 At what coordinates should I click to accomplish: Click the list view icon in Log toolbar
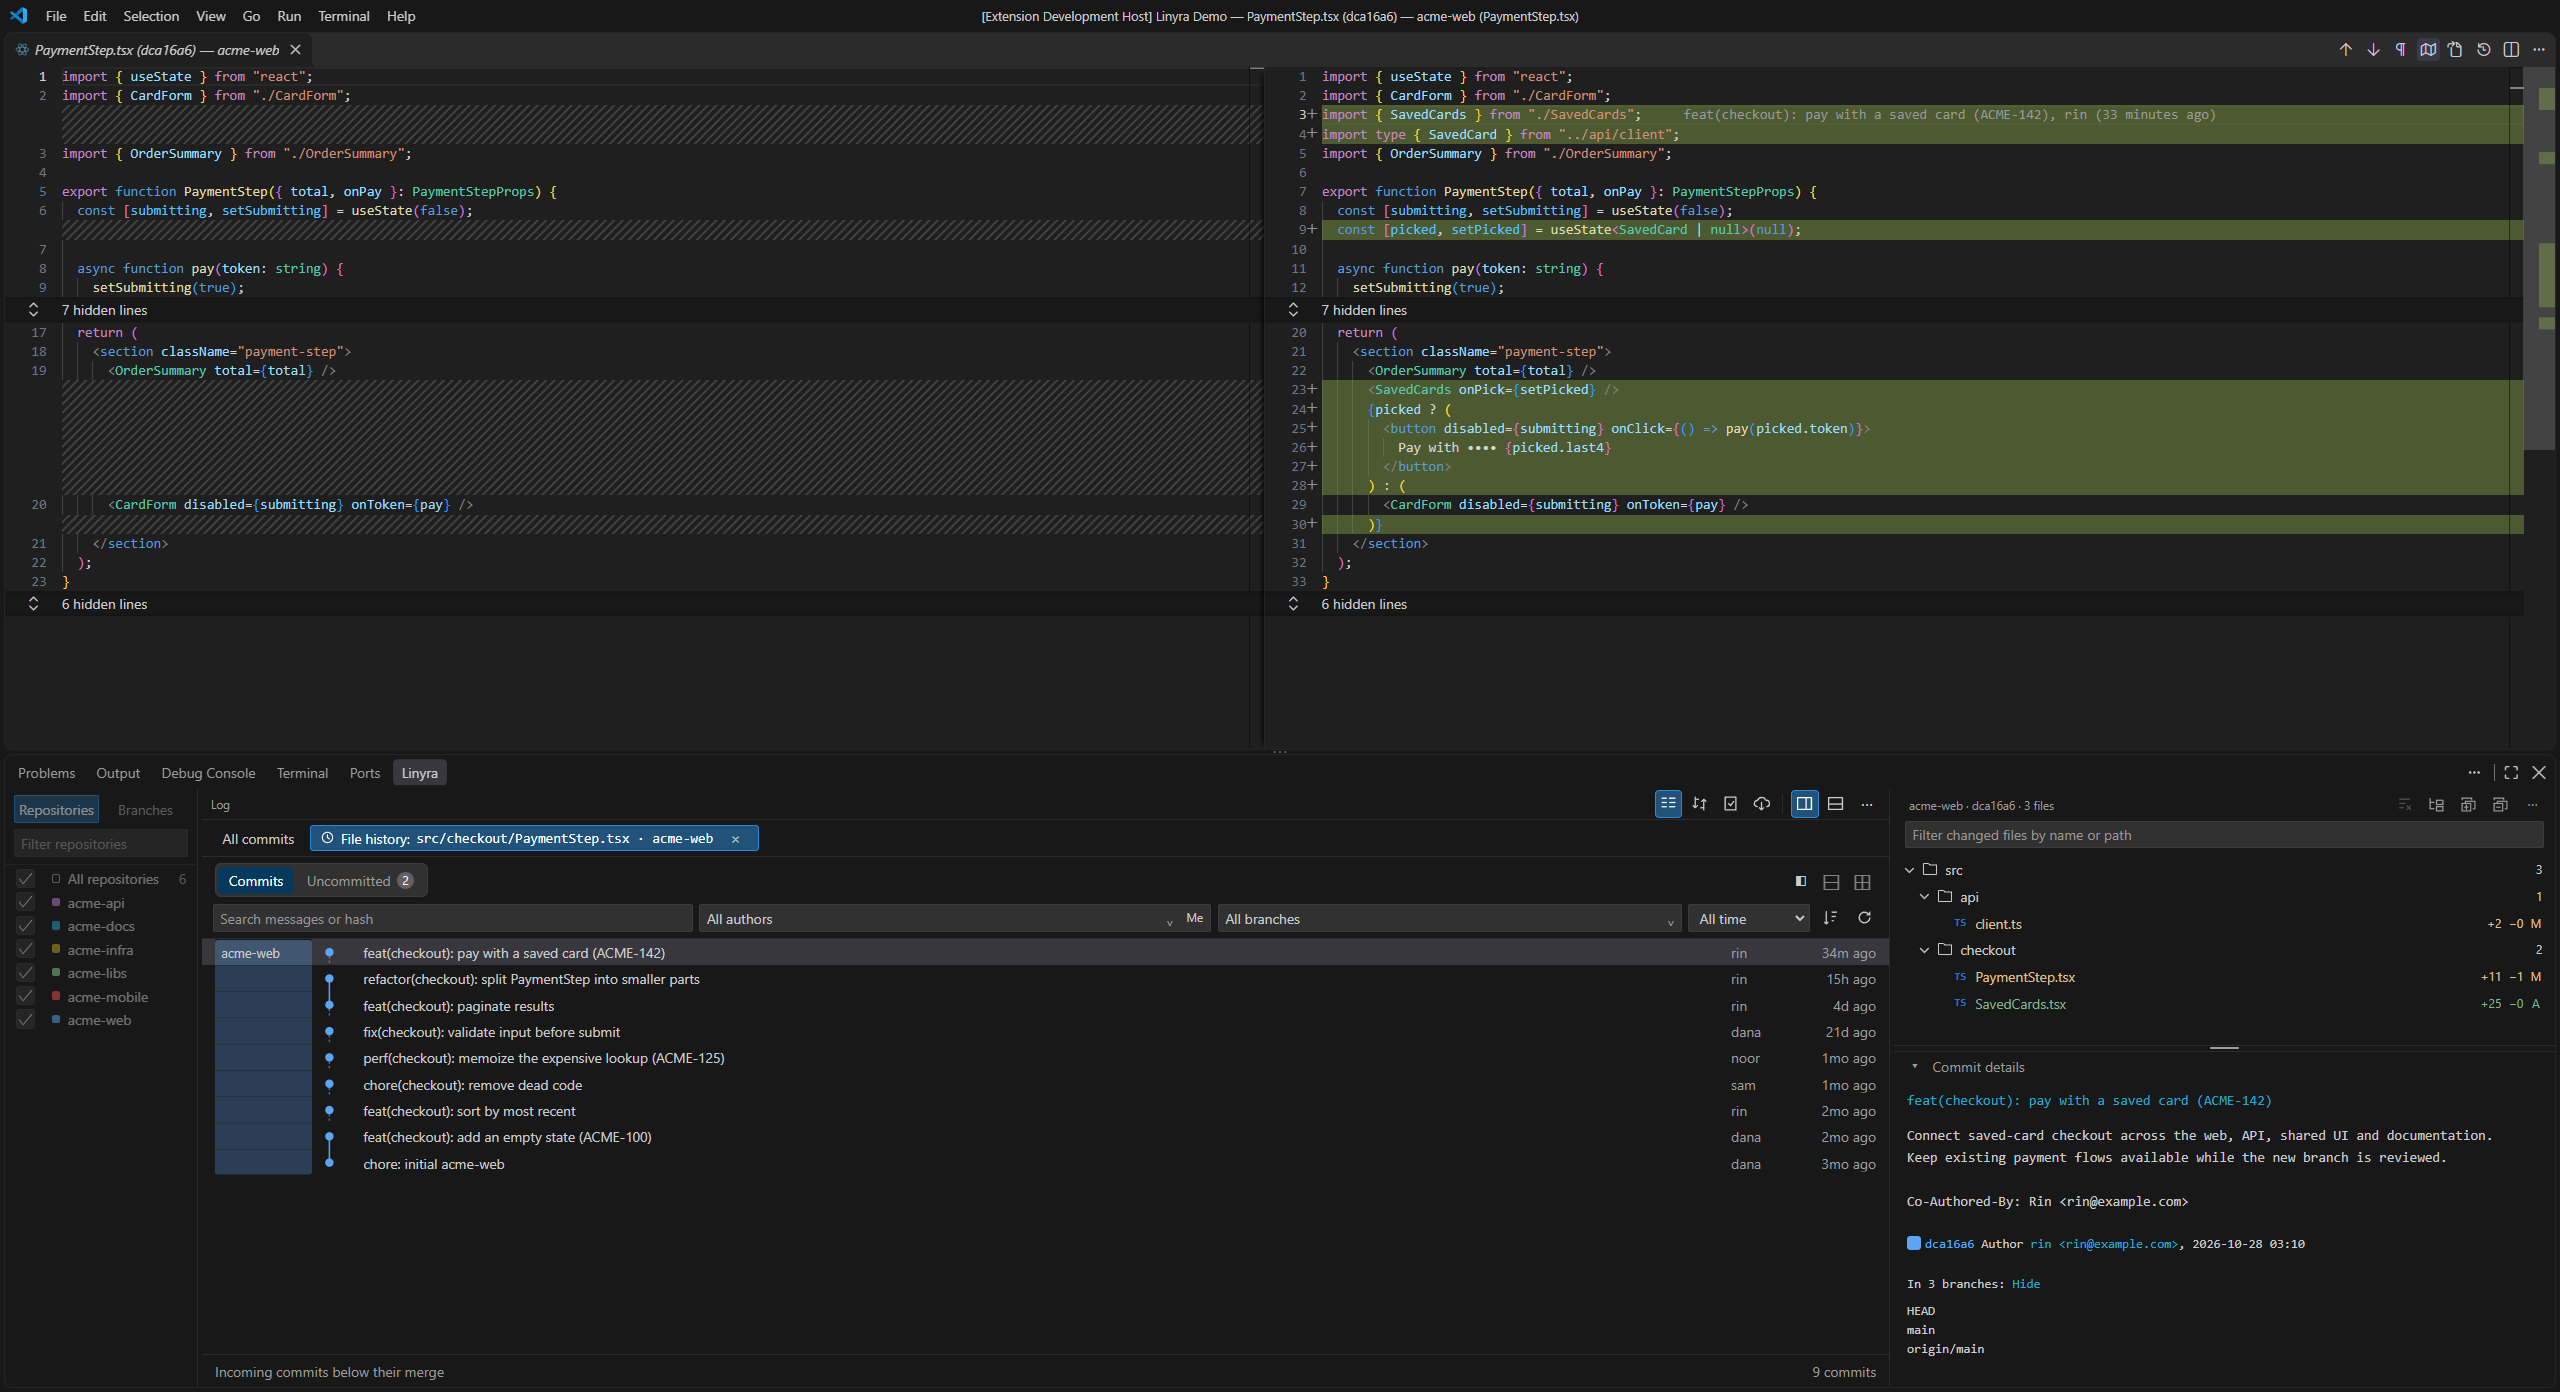coord(1668,804)
